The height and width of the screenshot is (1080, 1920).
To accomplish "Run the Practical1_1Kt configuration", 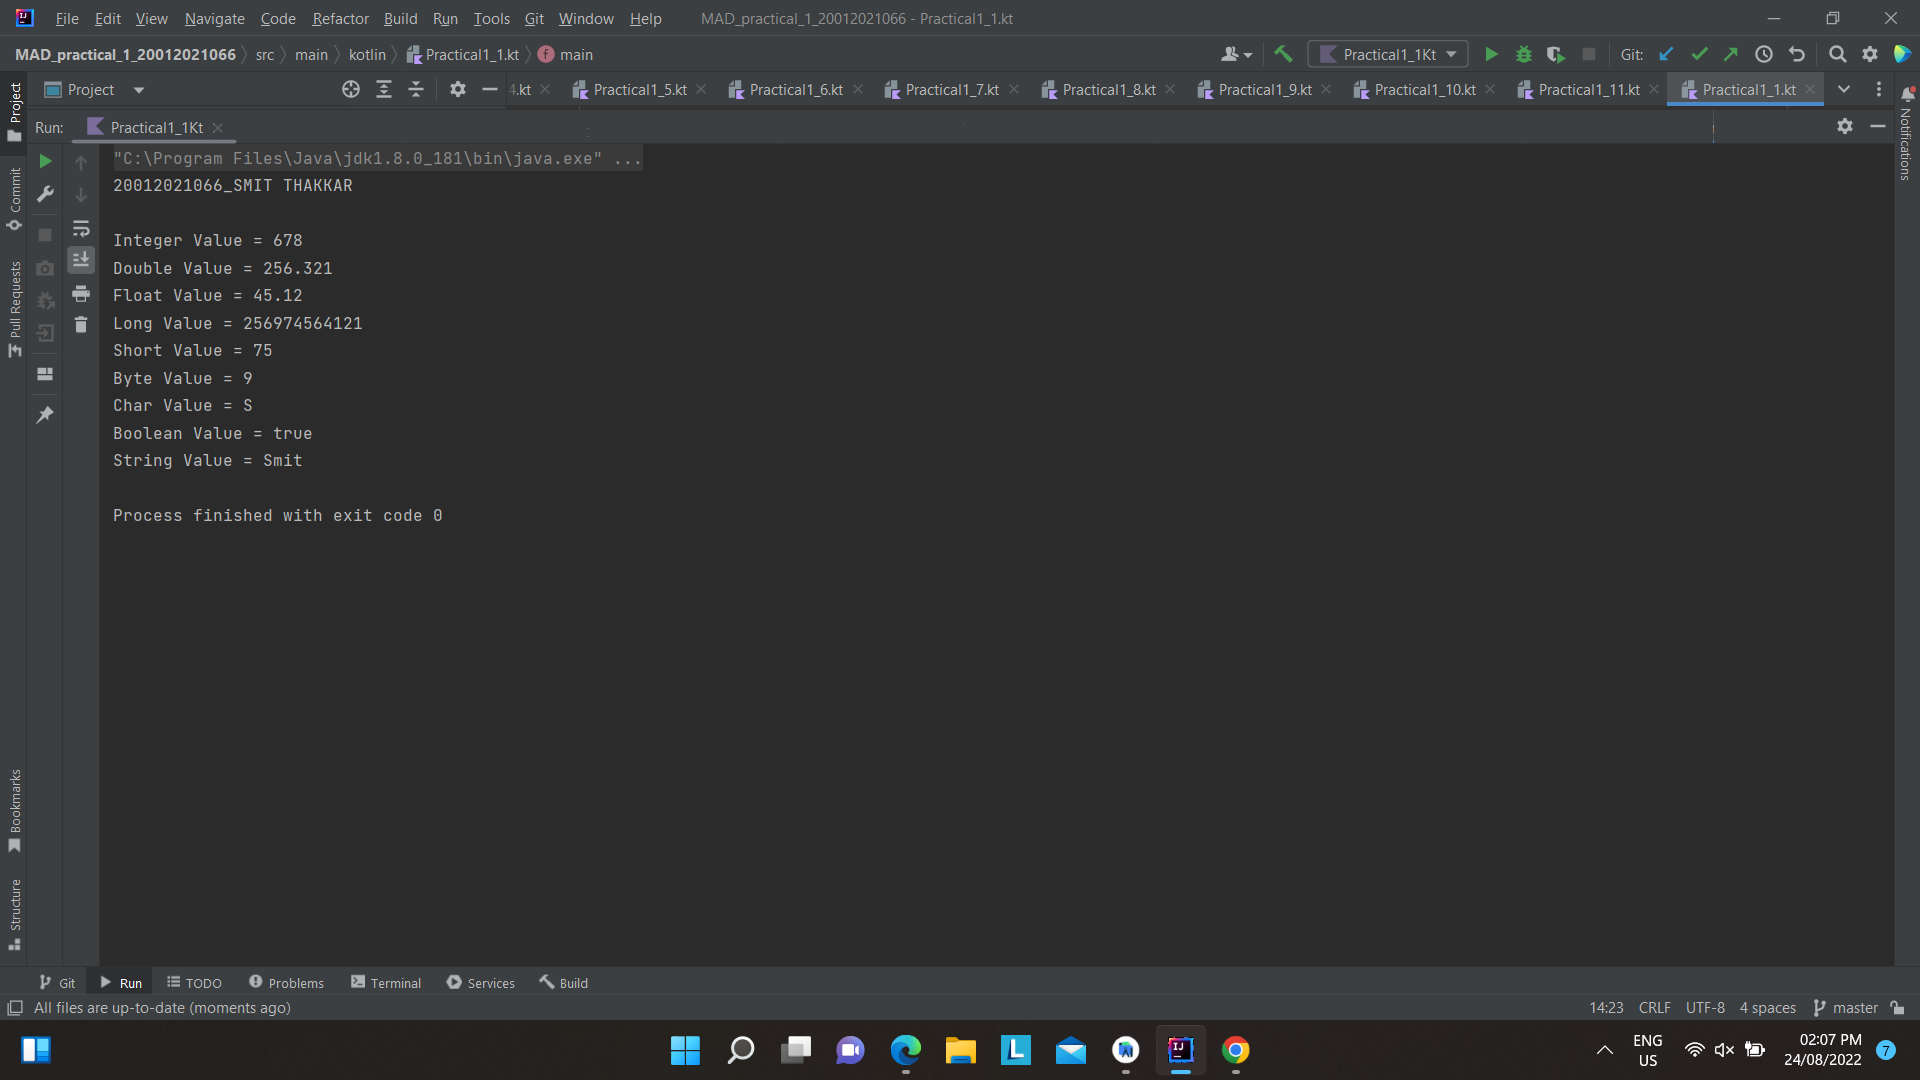I will pyautogui.click(x=1491, y=55).
